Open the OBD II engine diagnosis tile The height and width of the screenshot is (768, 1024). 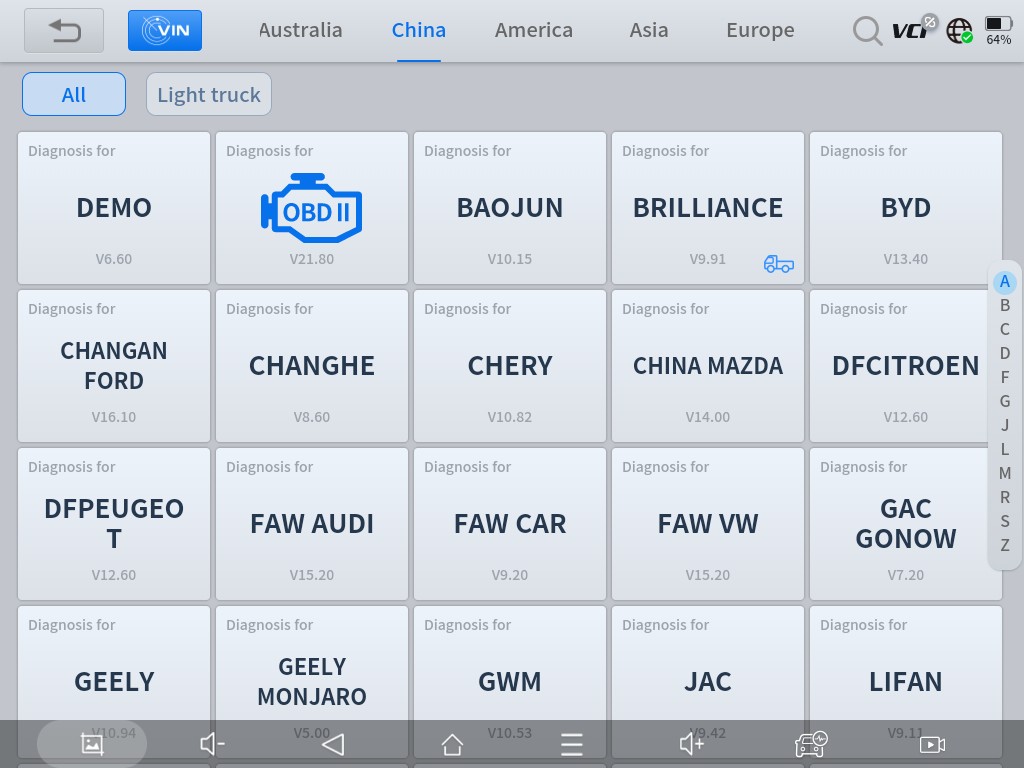tap(312, 208)
